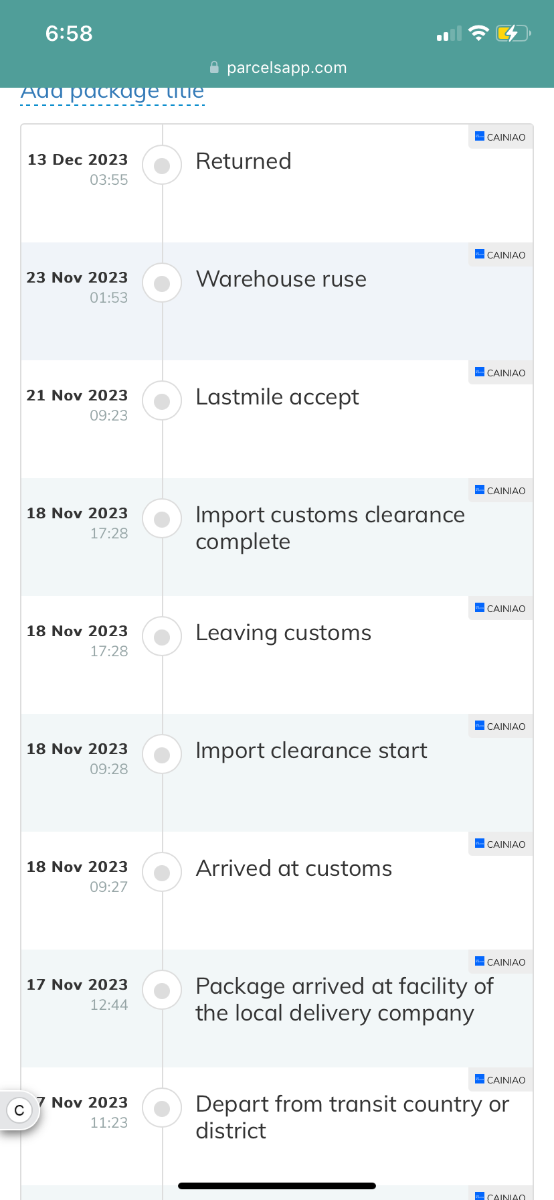
Task: Select the Import customs clearance complete entry
Action: click(x=277, y=537)
